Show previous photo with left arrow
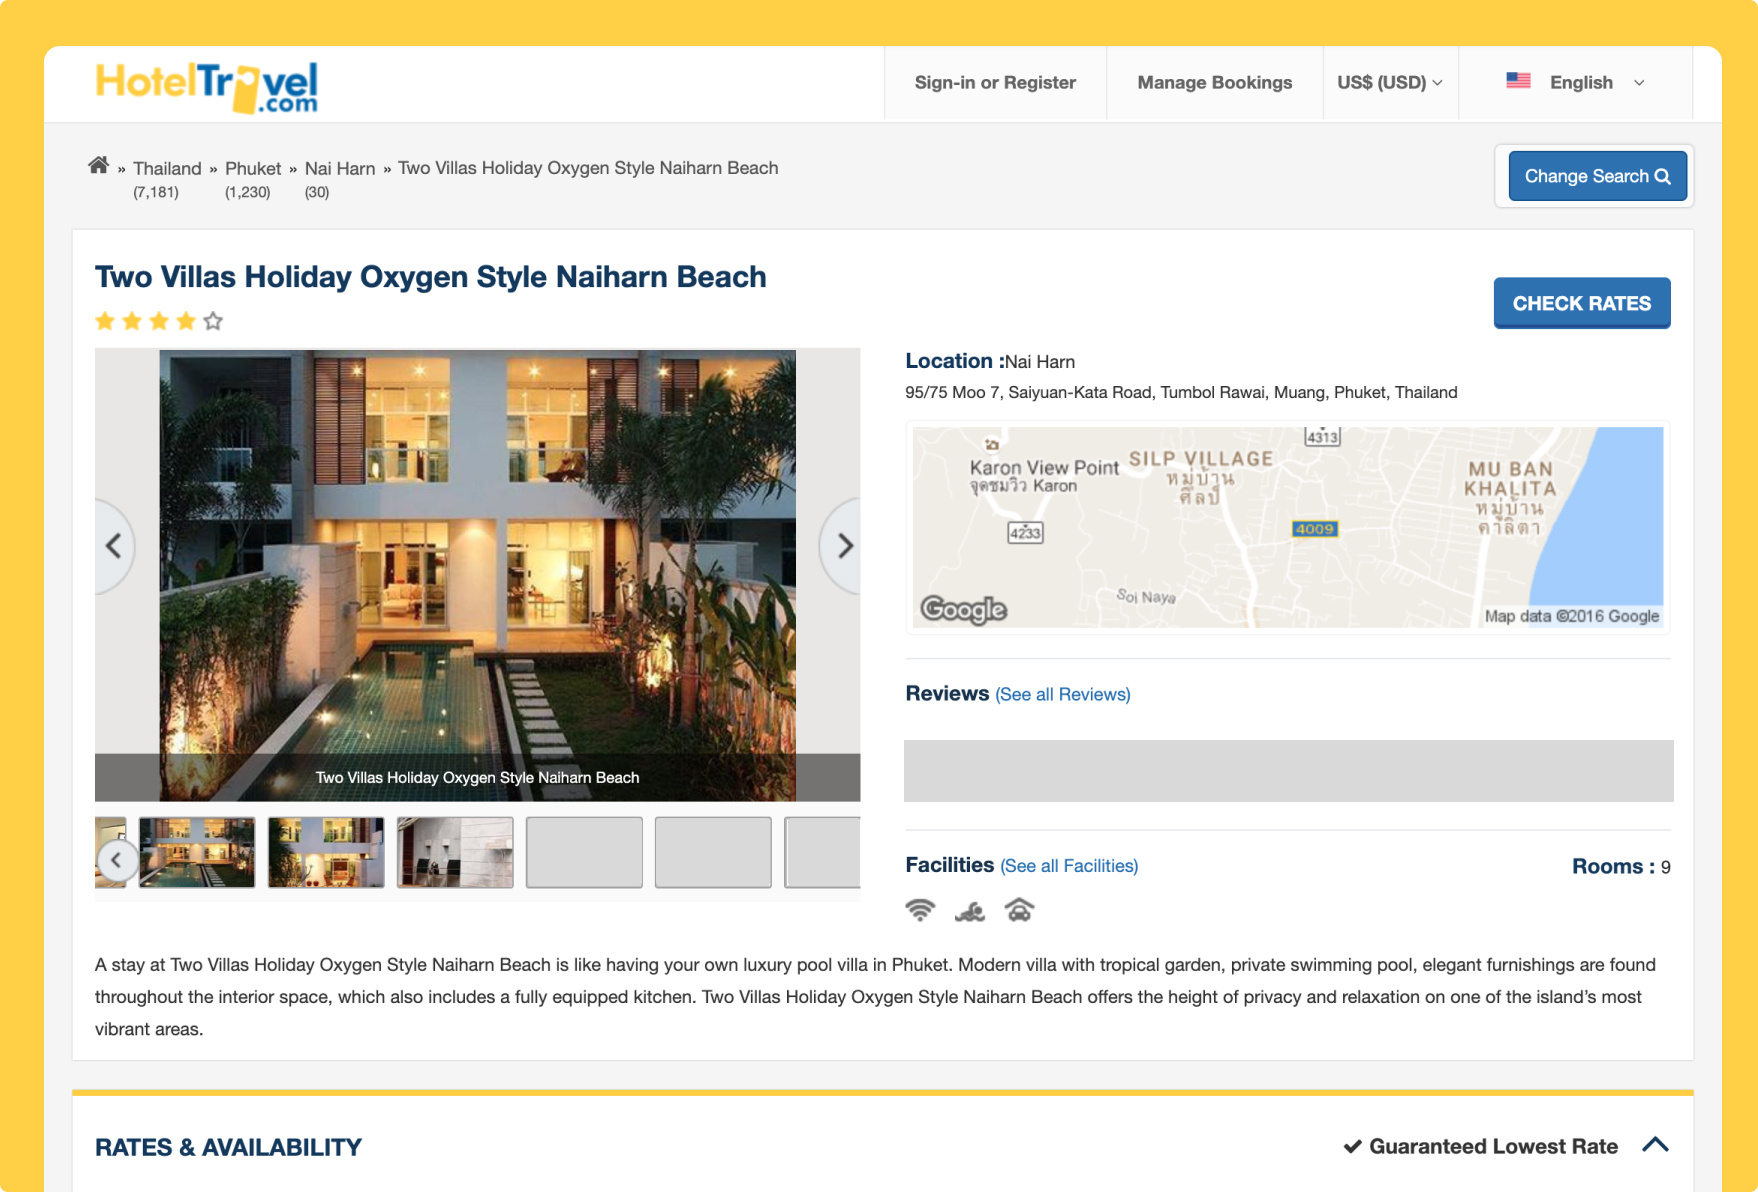Viewport: 1758px width, 1192px height. 114,546
